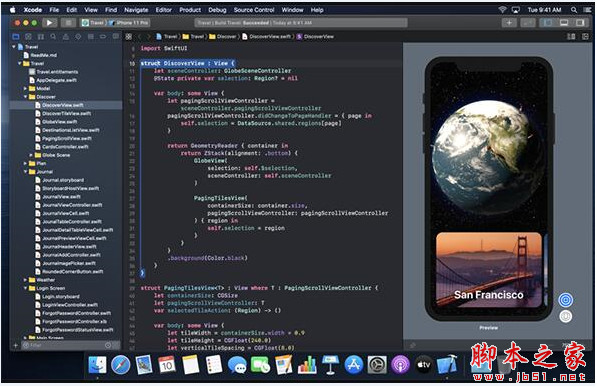
Task: Expand the Plan folder
Action: 25,163
